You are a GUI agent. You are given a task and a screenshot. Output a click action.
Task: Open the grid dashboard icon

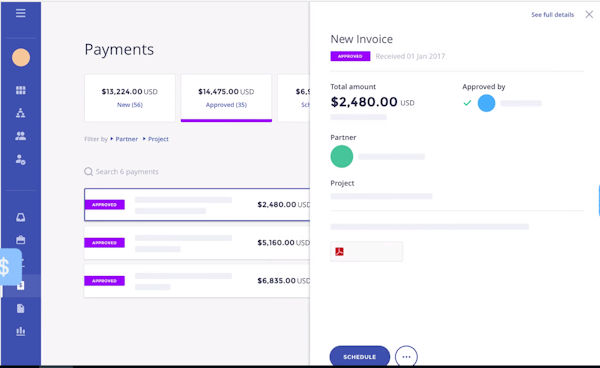(21, 90)
